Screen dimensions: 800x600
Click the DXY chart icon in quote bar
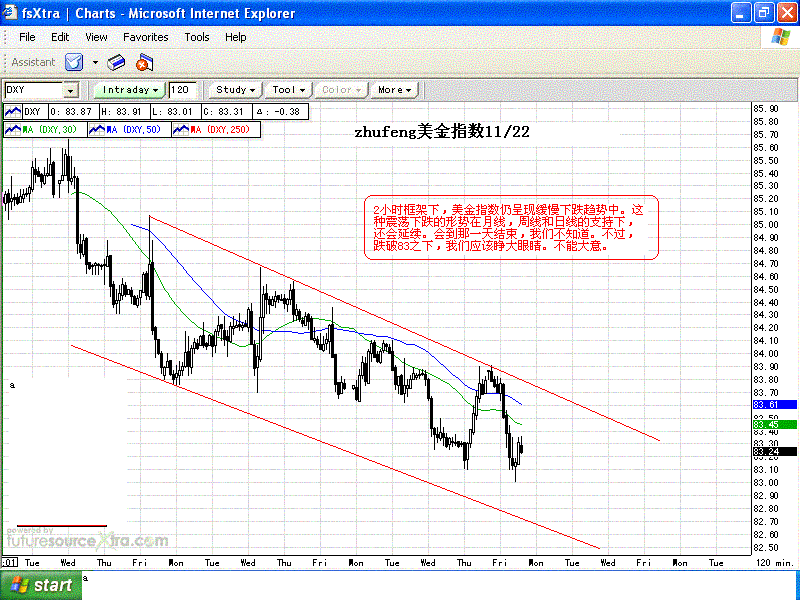pos(13,112)
